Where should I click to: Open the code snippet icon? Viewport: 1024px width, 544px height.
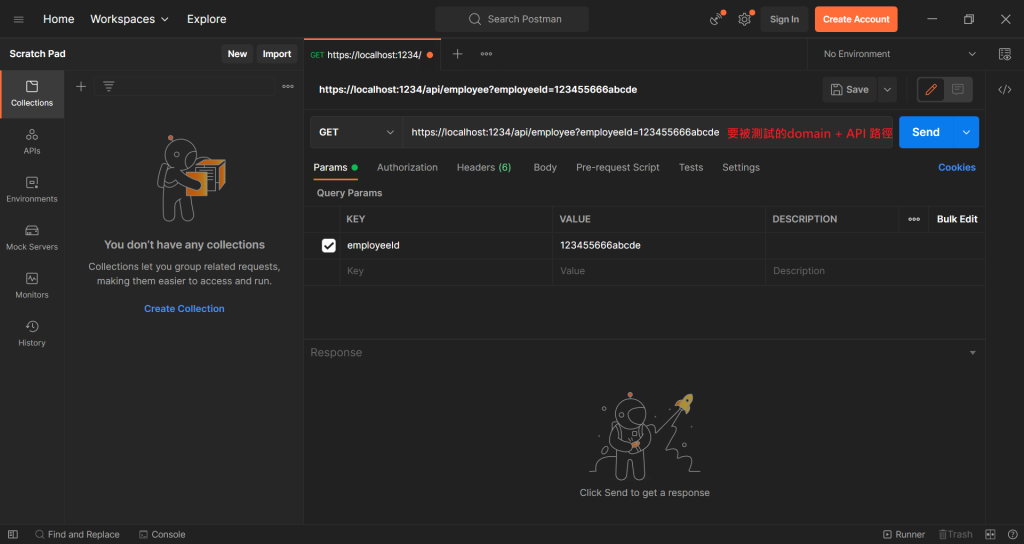pyautogui.click(x=1005, y=89)
